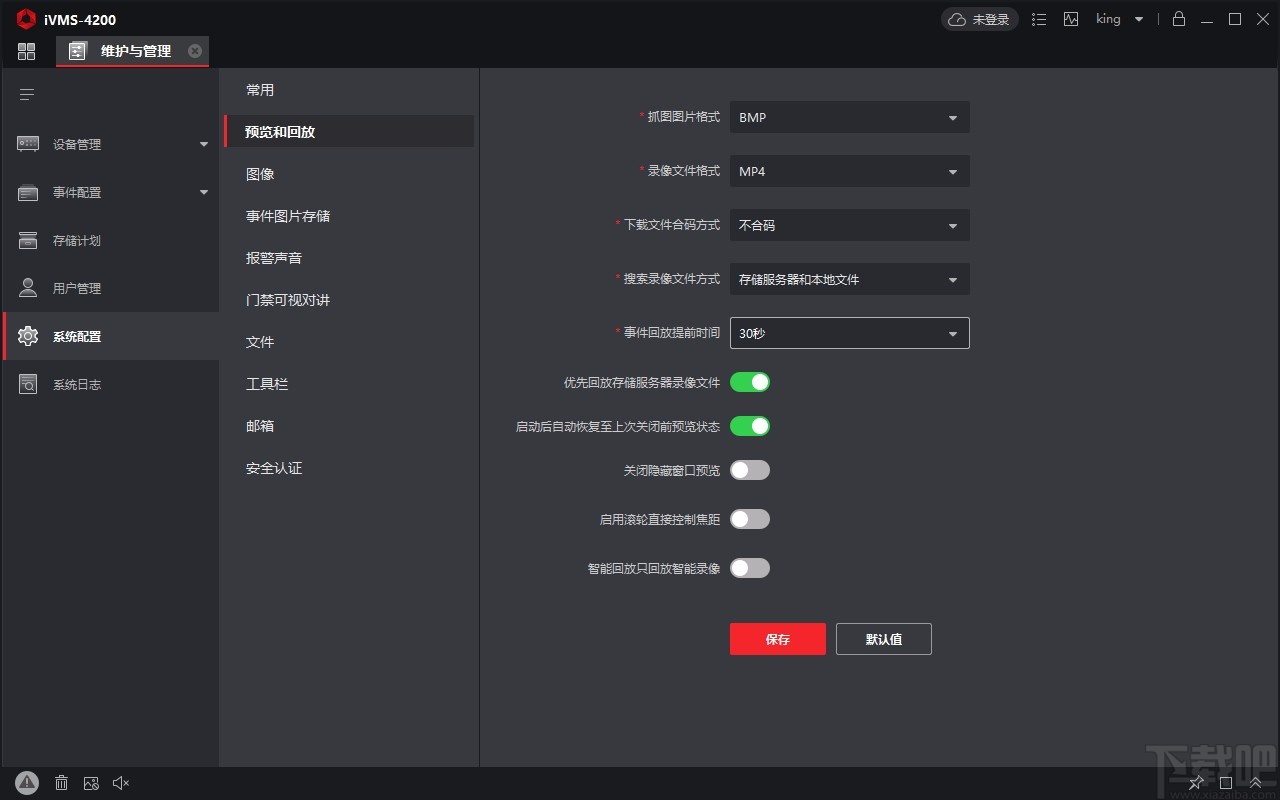The image size is (1280, 800).
Task: Open alarm notifications via warning icon
Action: tap(27, 783)
